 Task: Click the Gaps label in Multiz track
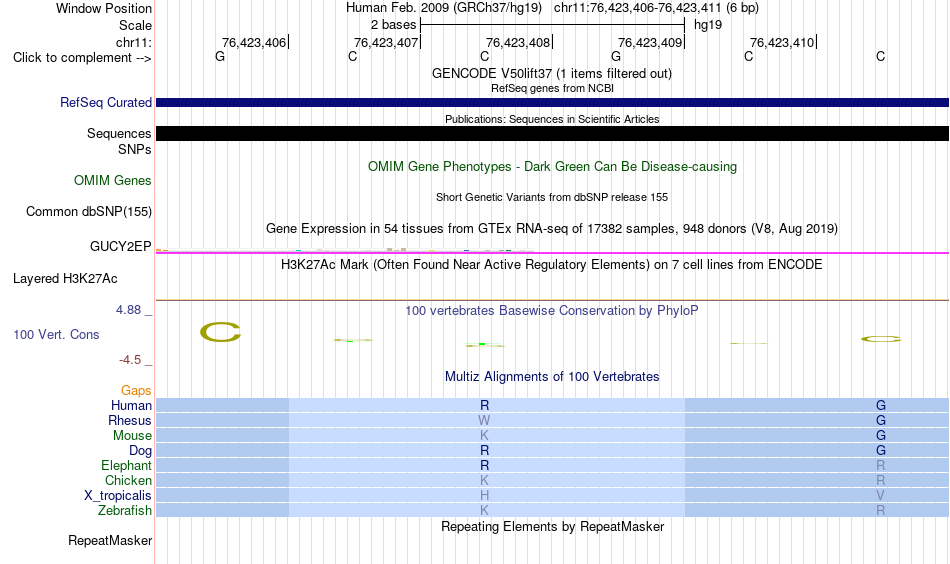[136, 391]
